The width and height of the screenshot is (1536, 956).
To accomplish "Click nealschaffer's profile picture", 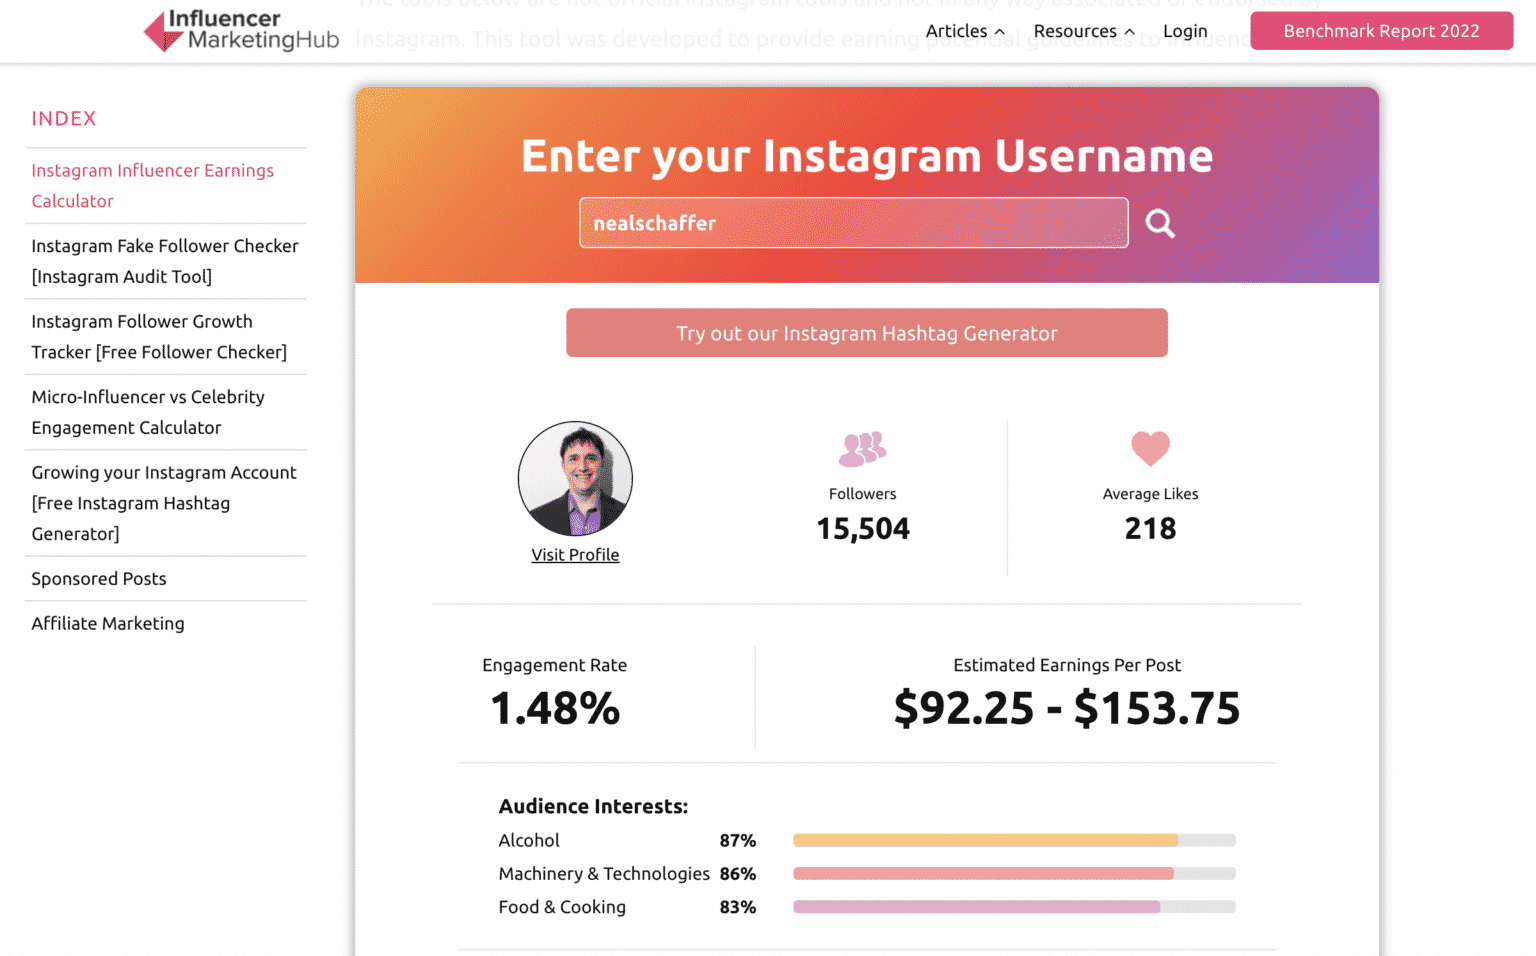I will (x=575, y=479).
